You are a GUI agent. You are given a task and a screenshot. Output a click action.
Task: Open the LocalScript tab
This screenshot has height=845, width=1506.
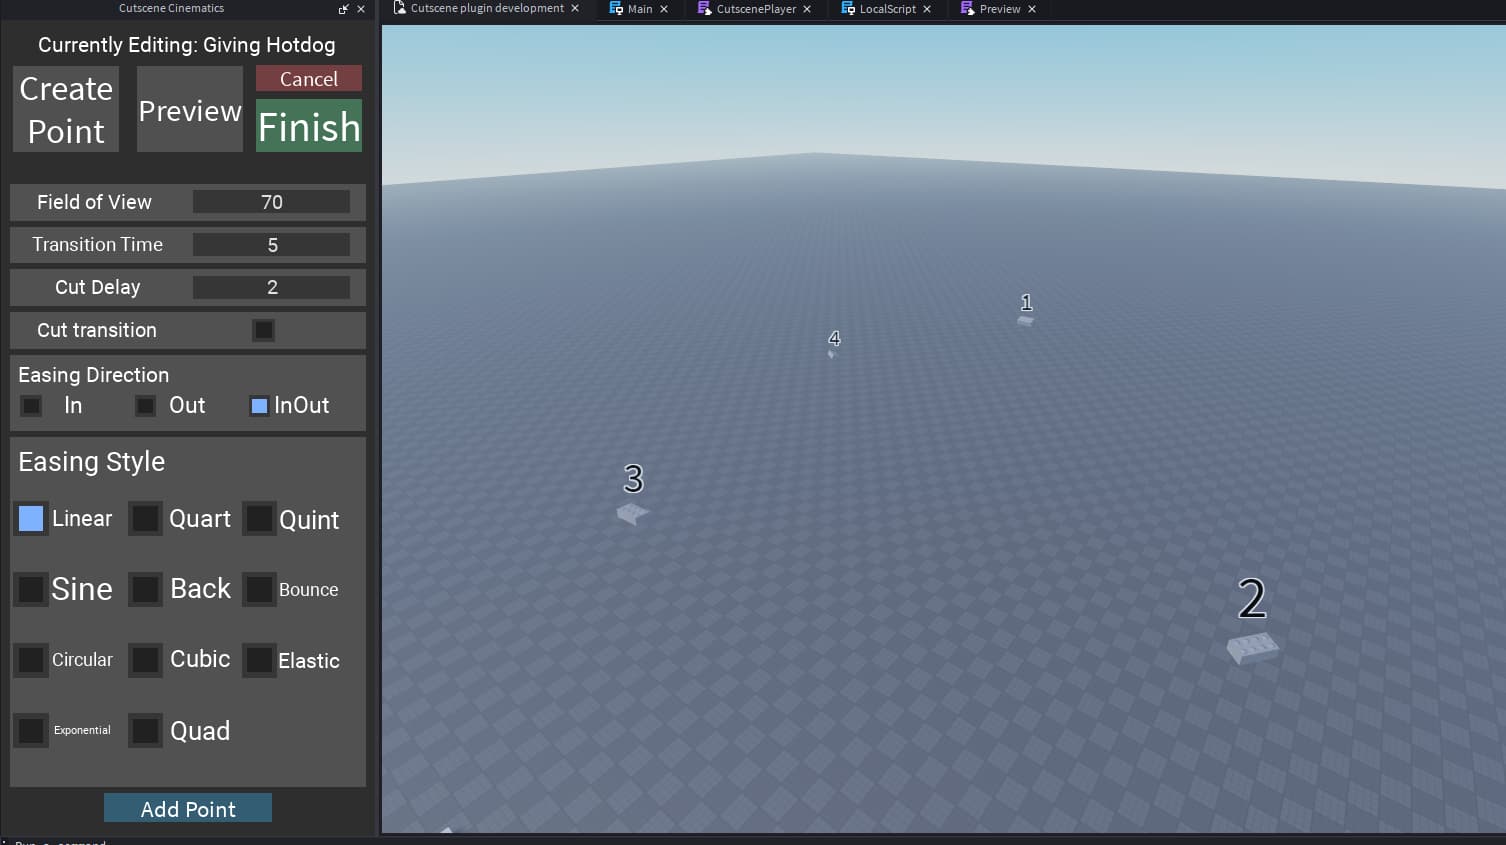888,9
